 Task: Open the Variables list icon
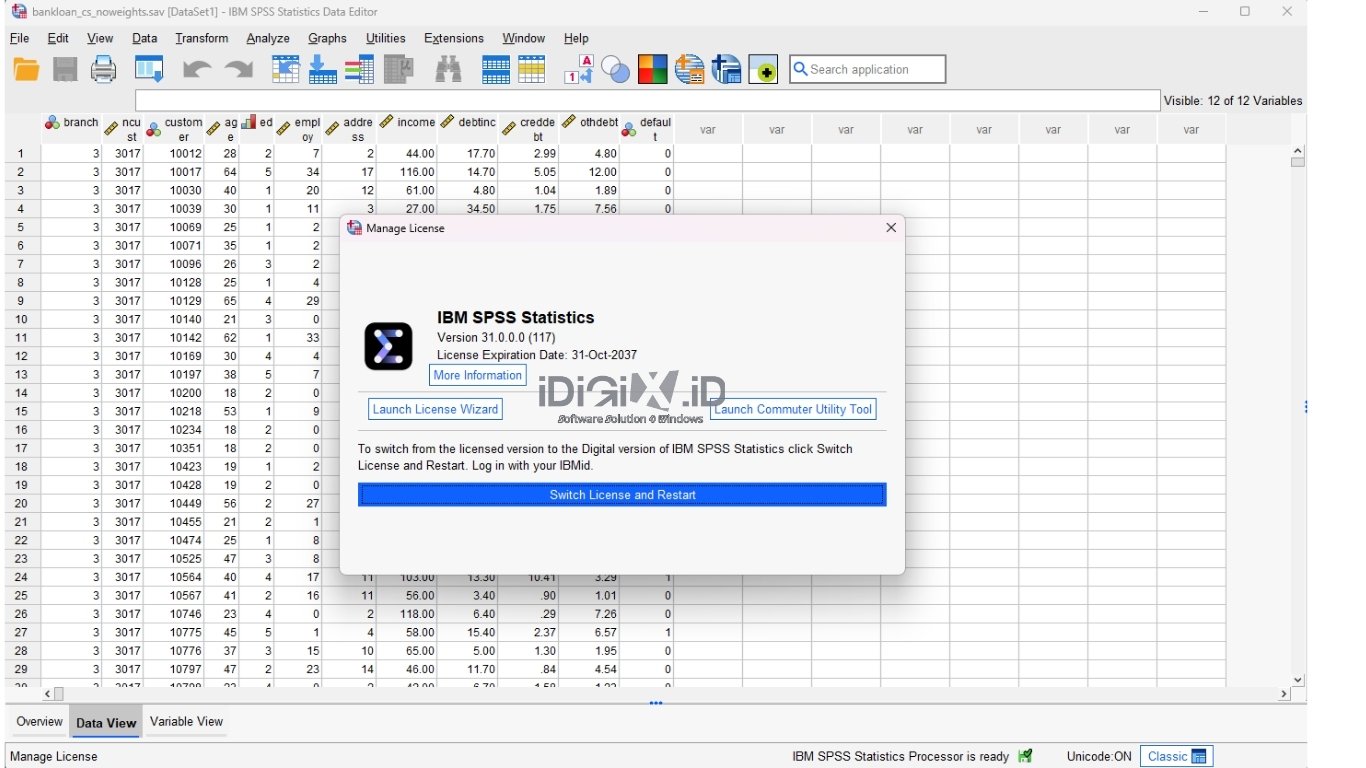click(359, 69)
